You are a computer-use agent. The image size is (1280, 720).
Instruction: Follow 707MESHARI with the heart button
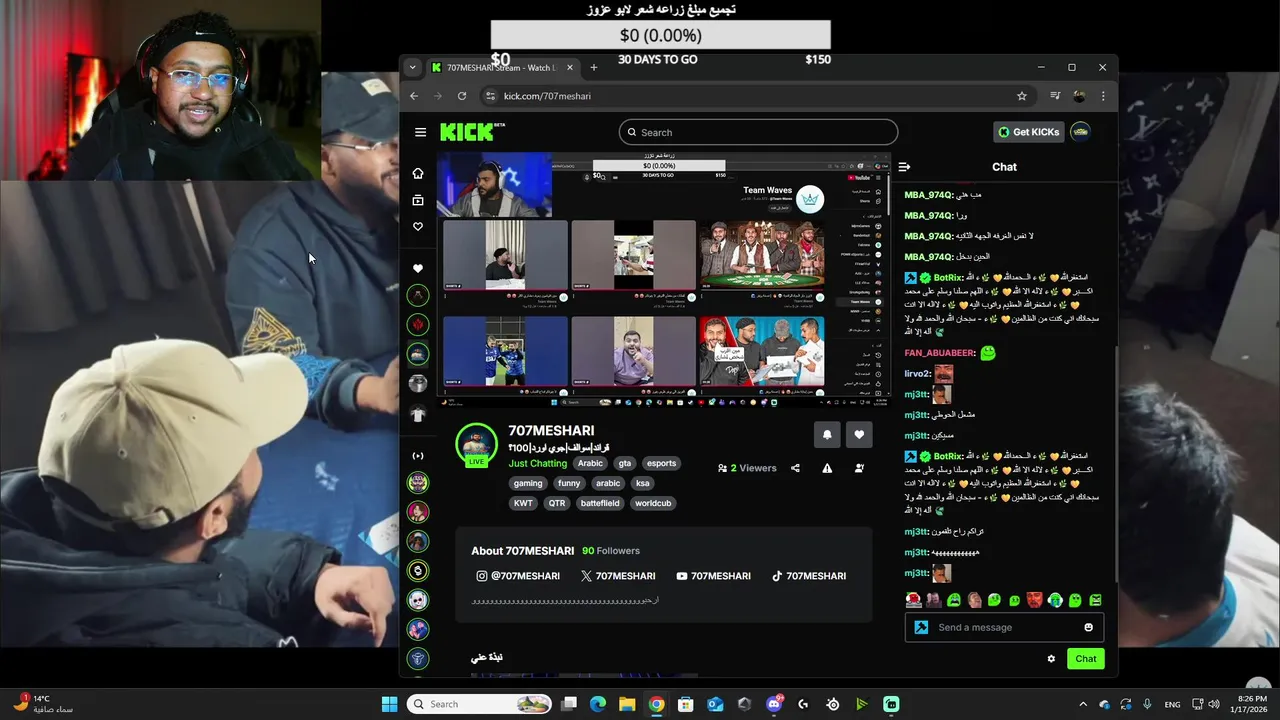tap(859, 434)
